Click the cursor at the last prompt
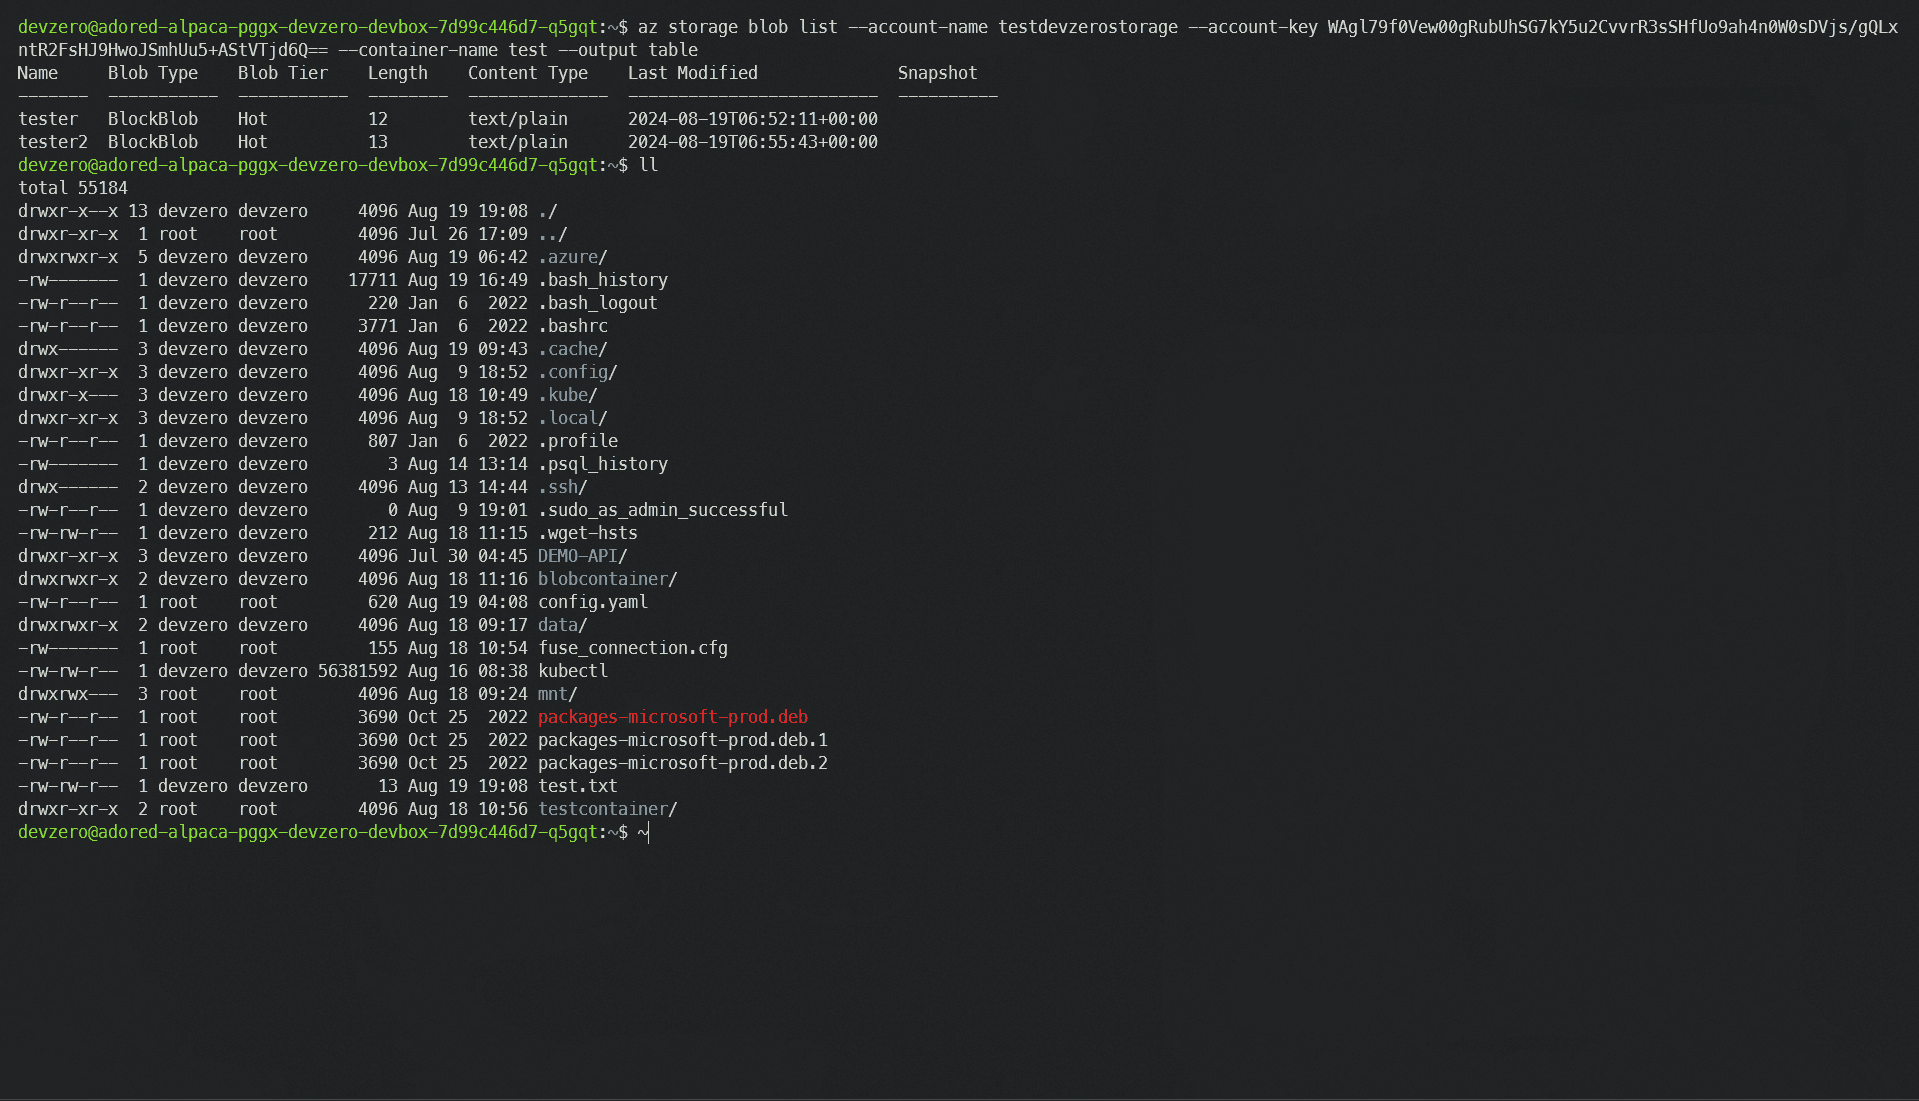 coord(645,832)
